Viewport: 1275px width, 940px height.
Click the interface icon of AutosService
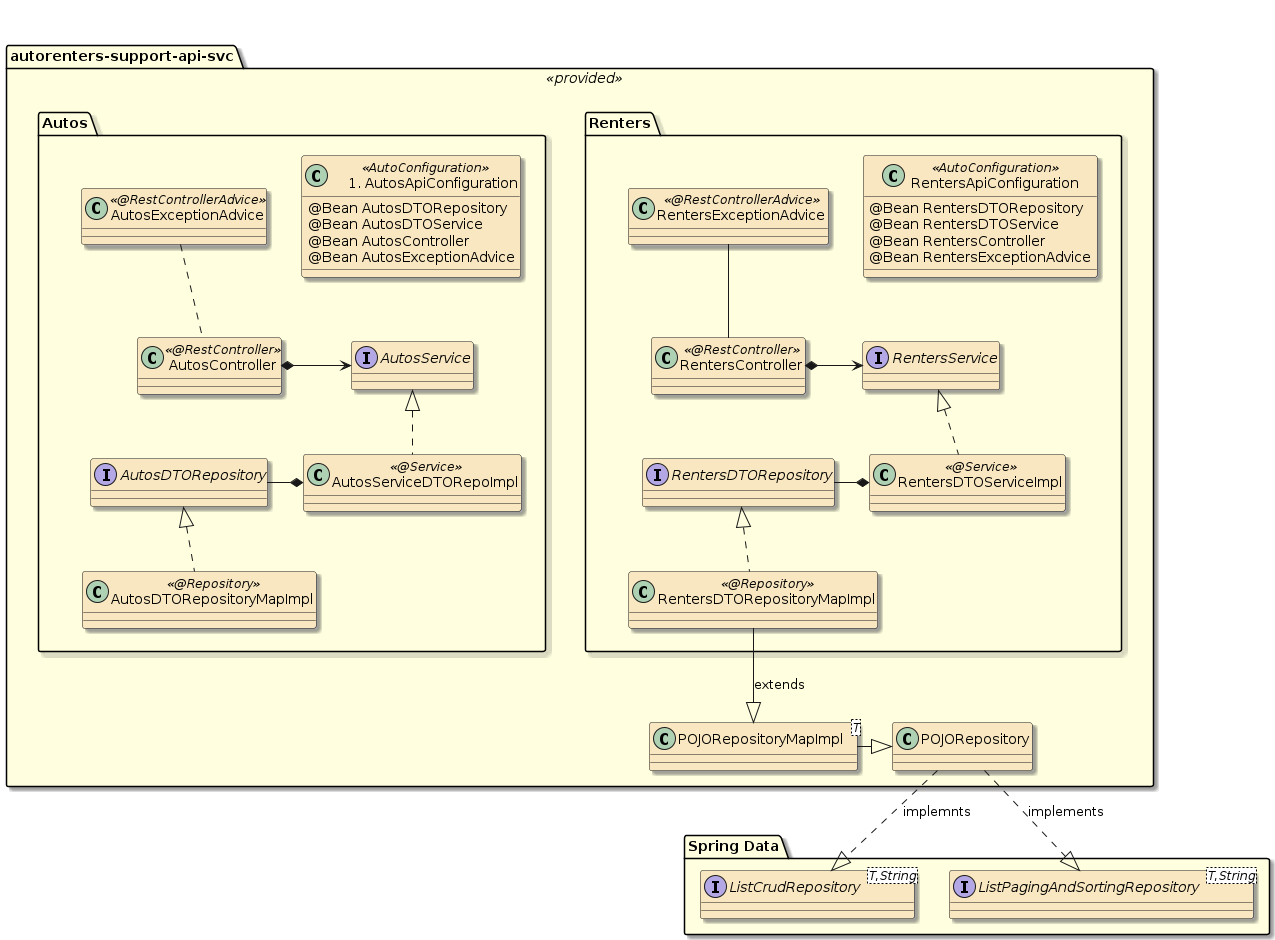[x=367, y=358]
